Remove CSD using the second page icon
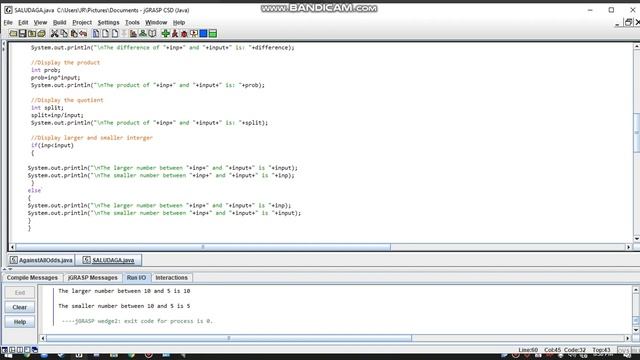Viewport: 640px width, 360px height. (105, 33)
